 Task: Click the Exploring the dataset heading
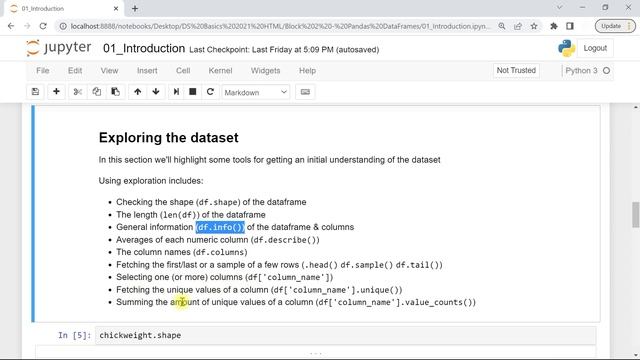click(x=169, y=138)
